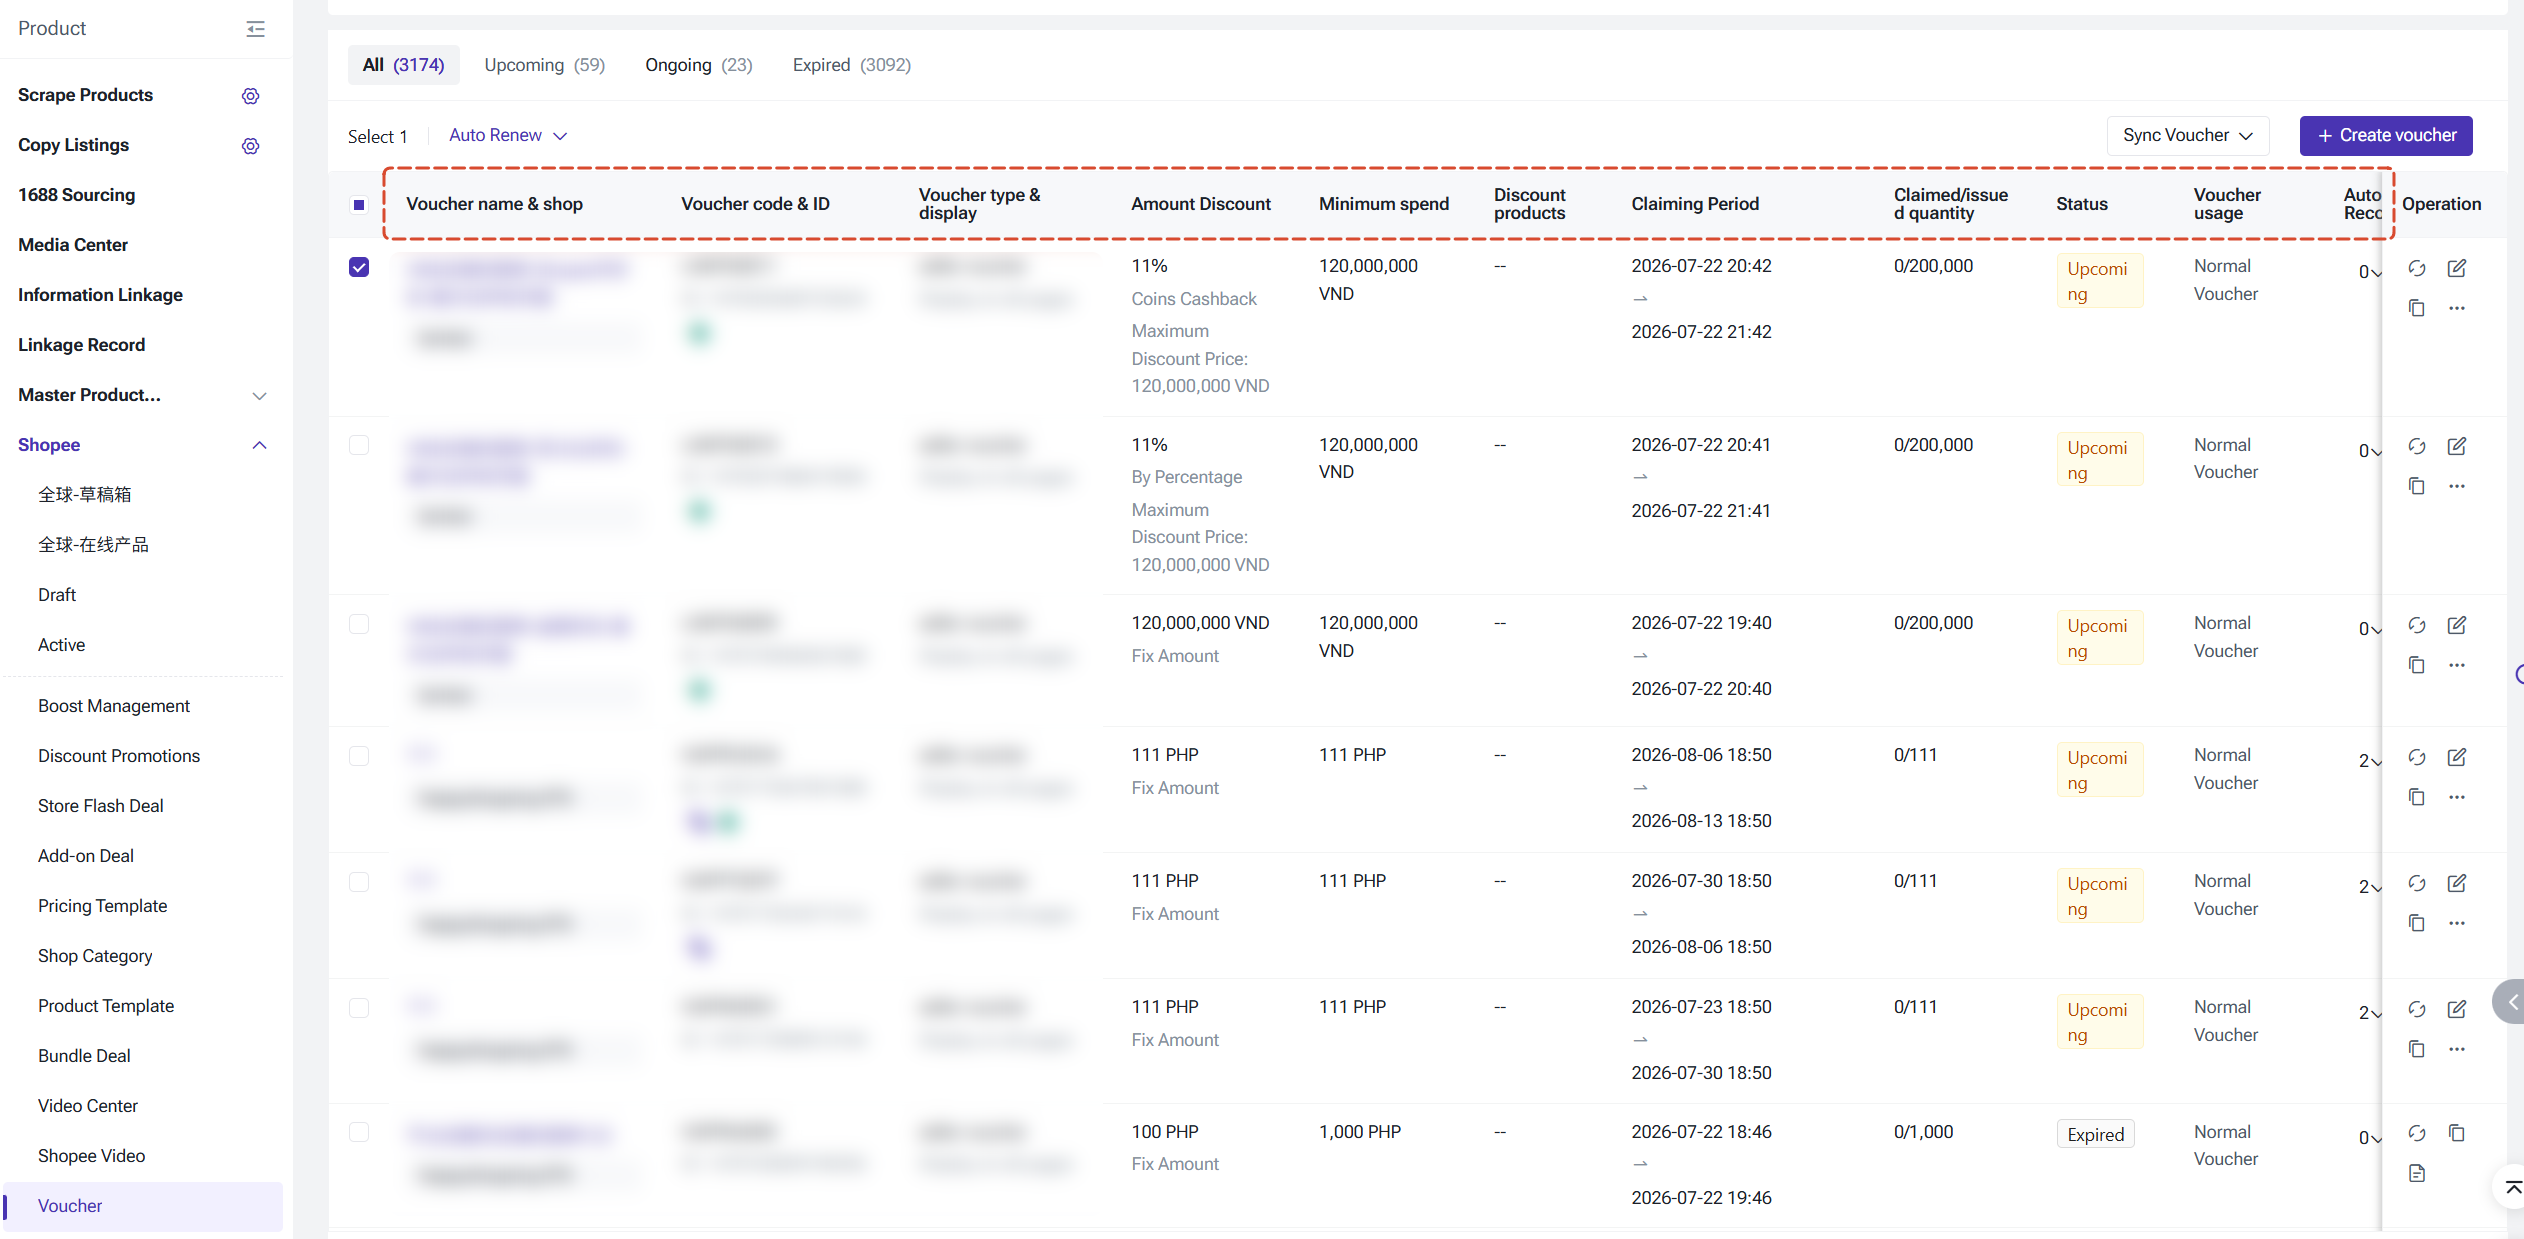Screen dimensions: 2524x1239
Task: Edit the 2026-08-06 18:50 claiming voucher
Action: pyautogui.click(x=2457, y=757)
